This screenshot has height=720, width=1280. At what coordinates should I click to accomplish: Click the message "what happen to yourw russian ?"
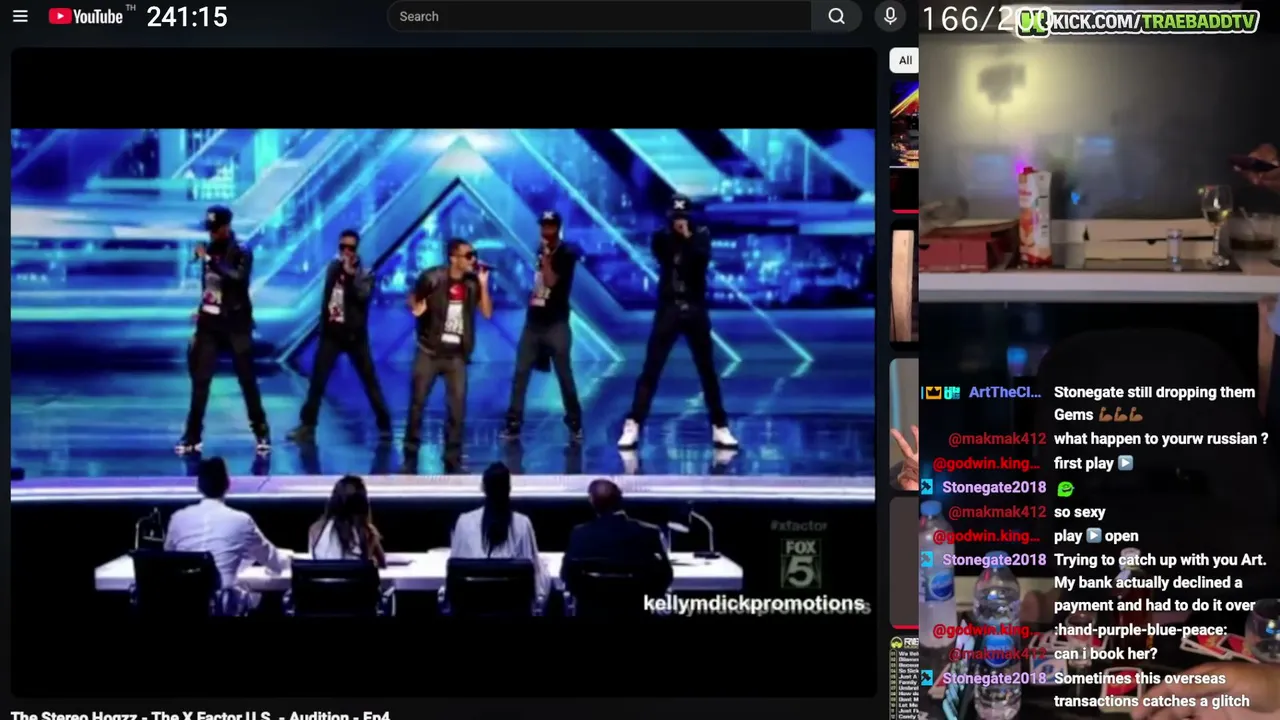pyautogui.click(x=1161, y=439)
